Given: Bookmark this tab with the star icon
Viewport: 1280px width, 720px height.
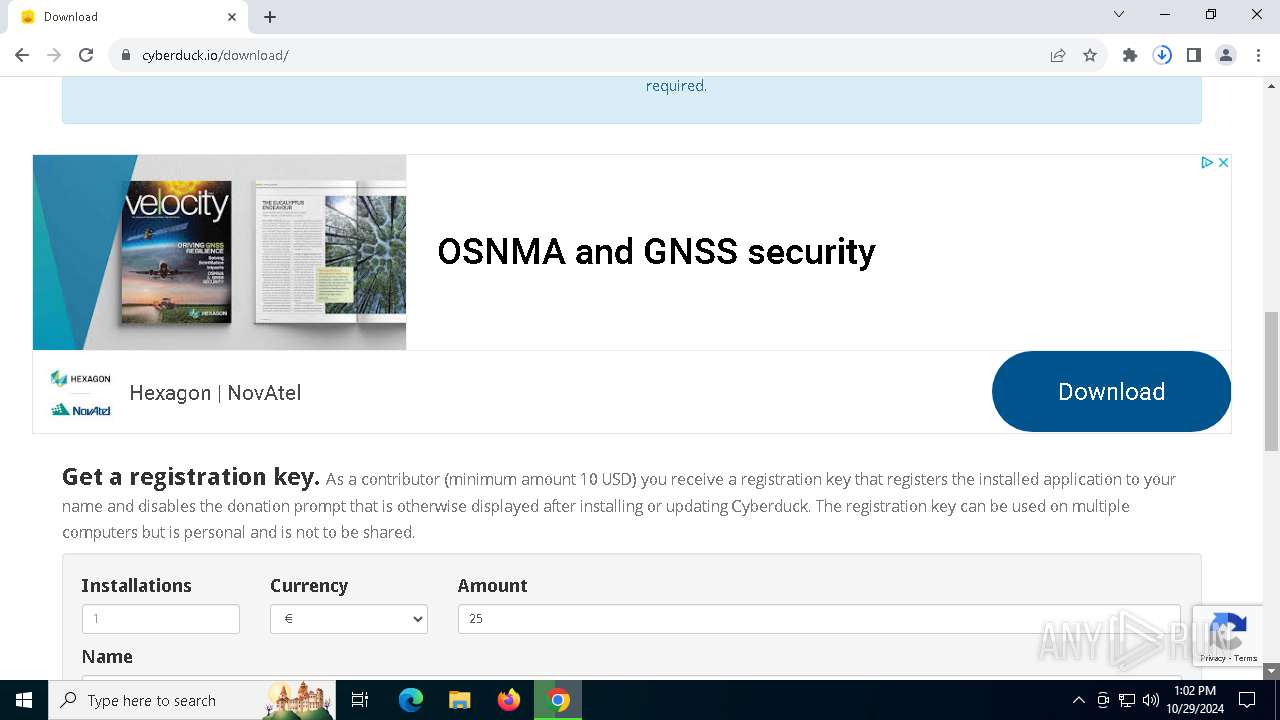Looking at the screenshot, I should tap(1090, 55).
